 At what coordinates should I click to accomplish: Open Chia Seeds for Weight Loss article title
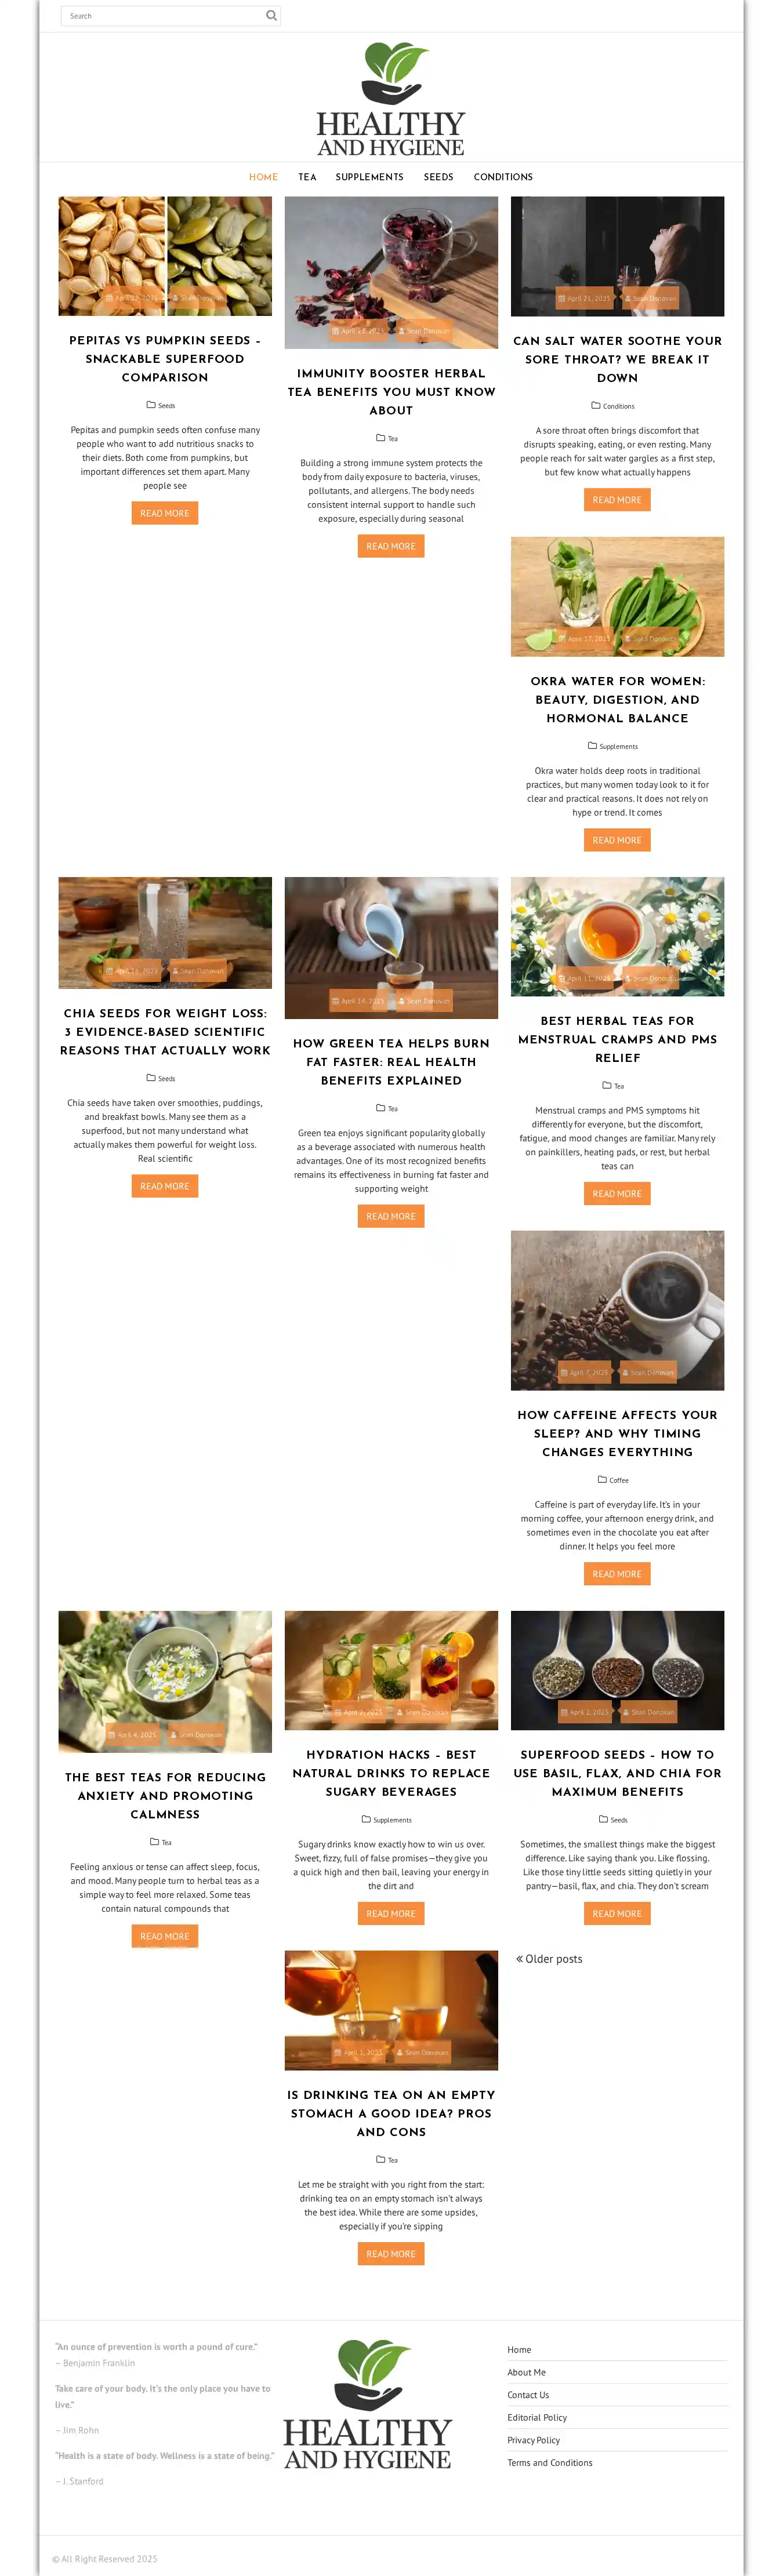click(x=165, y=1031)
